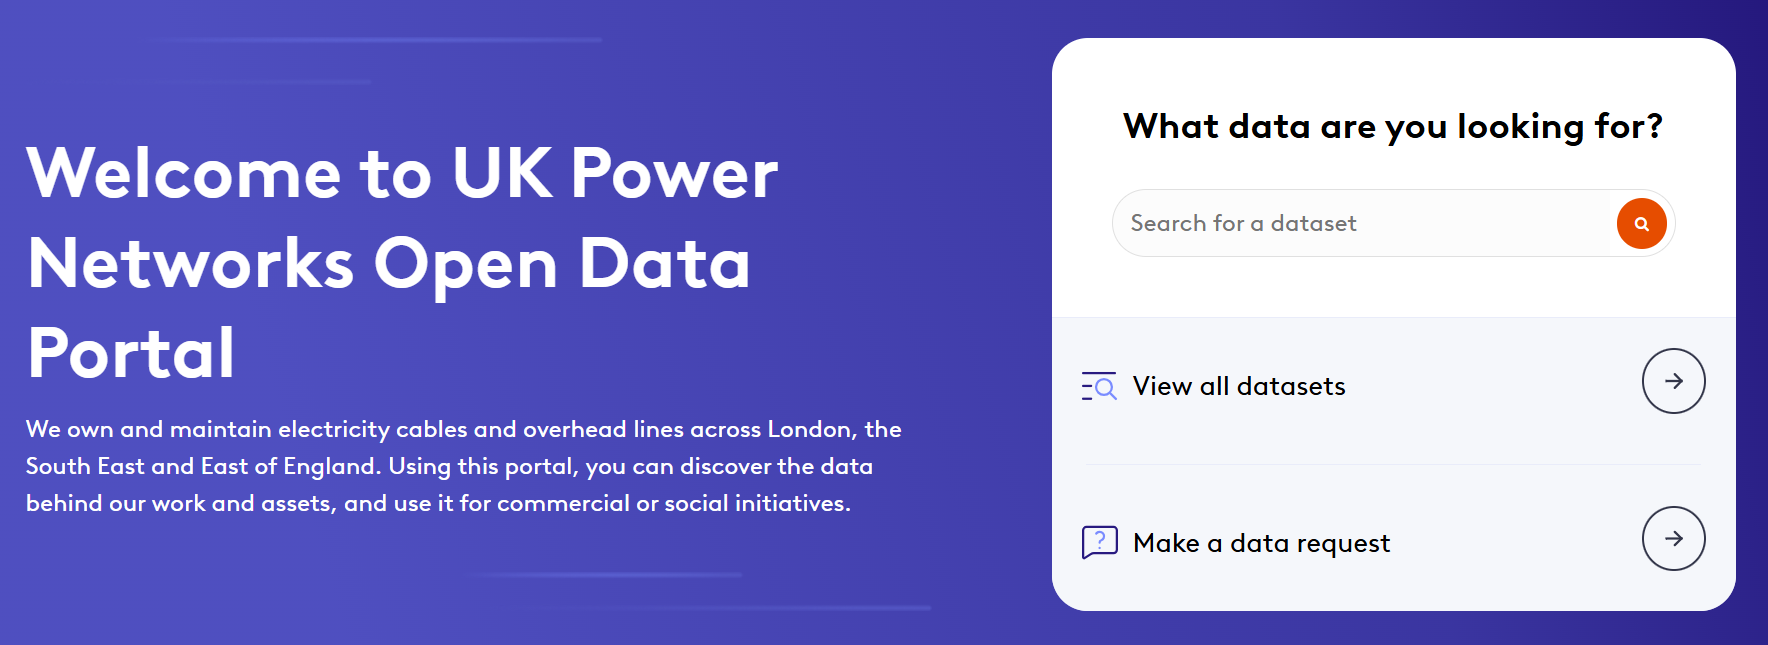Click the arrow circle beside View all datasets
Image resolution: width=1768 pixels, height=645 pixels.
(1673, 381)
